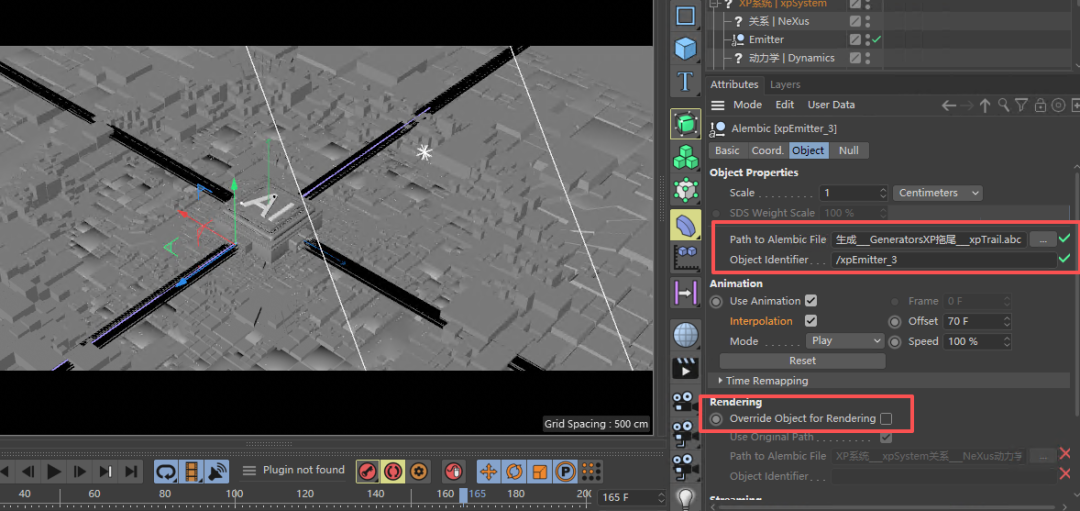The height and width of the screenshot is (511, 1080).
Task: Open the User Data menu
Action: tap(831, 105)
